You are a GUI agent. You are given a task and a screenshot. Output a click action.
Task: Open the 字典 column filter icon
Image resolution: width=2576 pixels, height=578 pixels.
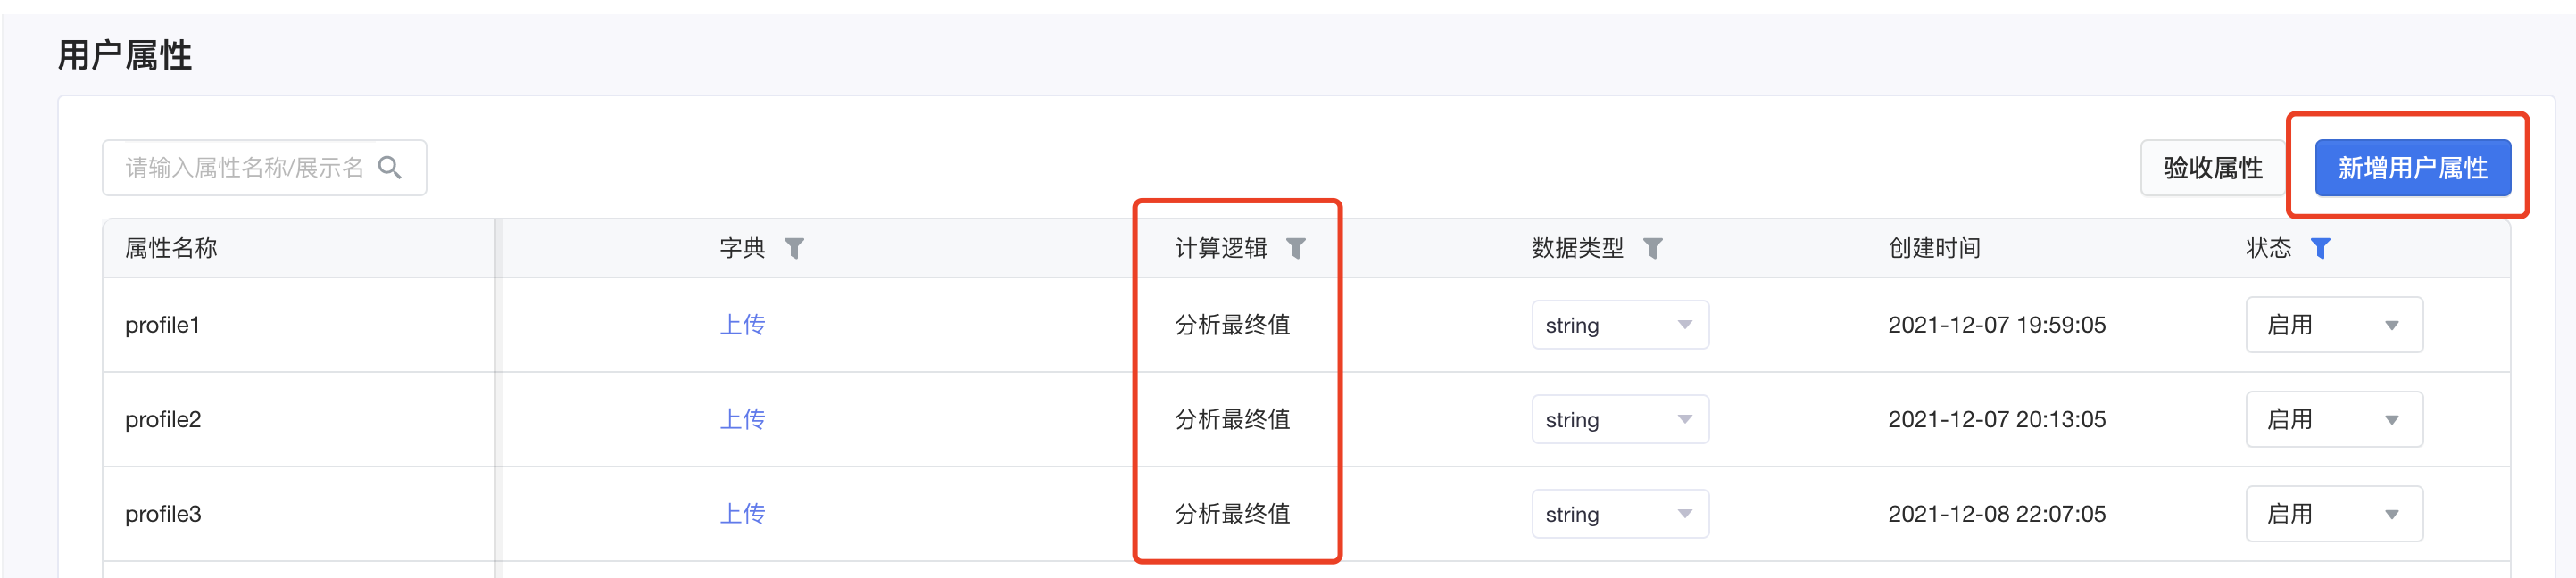(794, 248)
